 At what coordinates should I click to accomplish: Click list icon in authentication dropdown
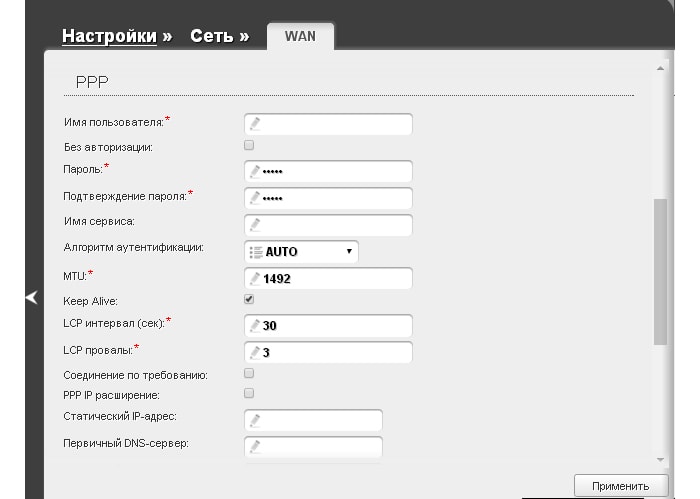click(x=256, y=252)
